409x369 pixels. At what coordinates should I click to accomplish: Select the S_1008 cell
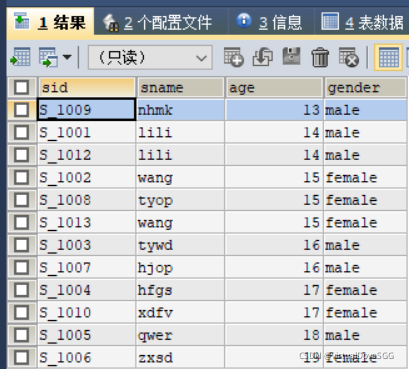click(x=86, y=200)
